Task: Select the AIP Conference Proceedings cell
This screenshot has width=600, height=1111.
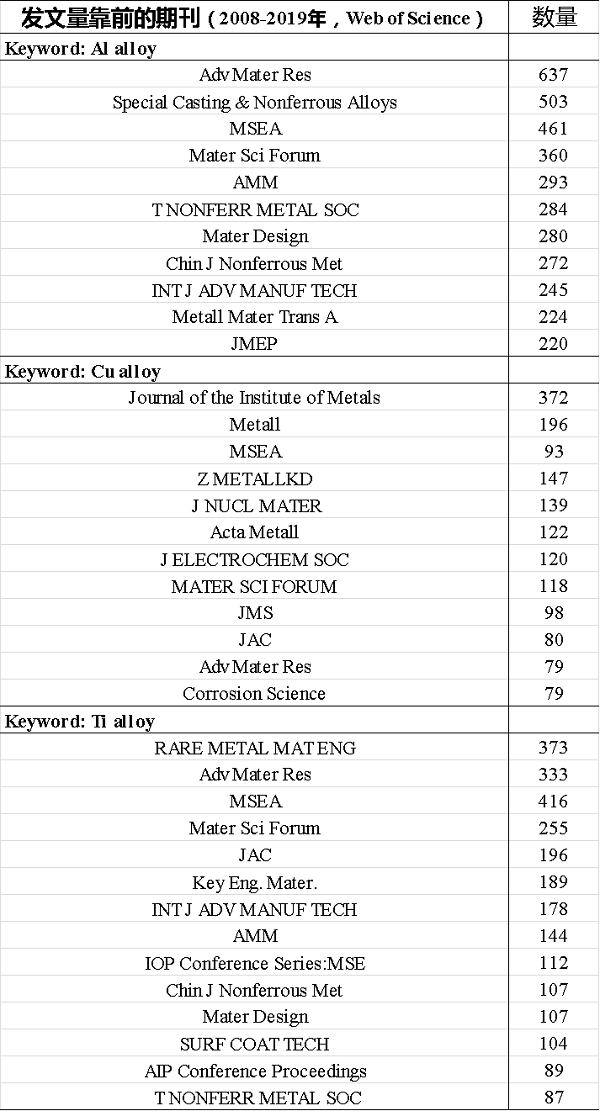Action: tap(254, 1071)
